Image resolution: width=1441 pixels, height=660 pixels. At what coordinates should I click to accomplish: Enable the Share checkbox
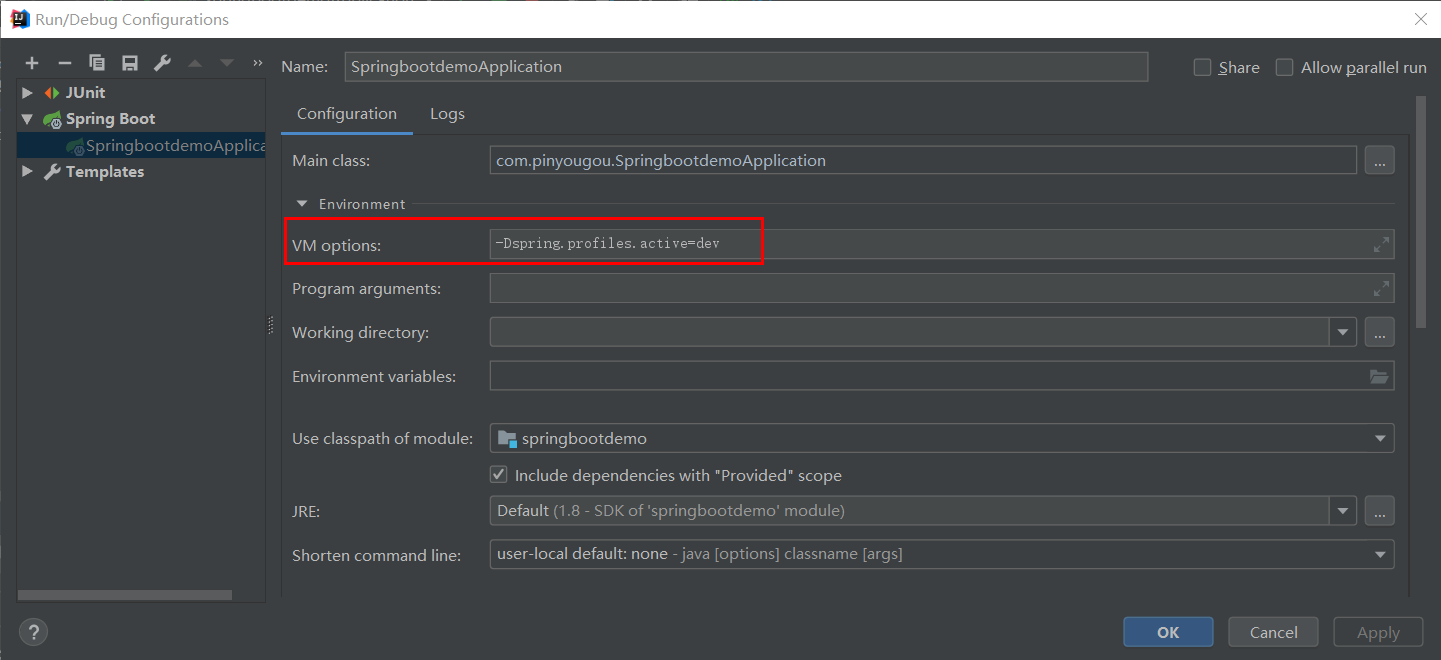click(x=1203, y=68)
